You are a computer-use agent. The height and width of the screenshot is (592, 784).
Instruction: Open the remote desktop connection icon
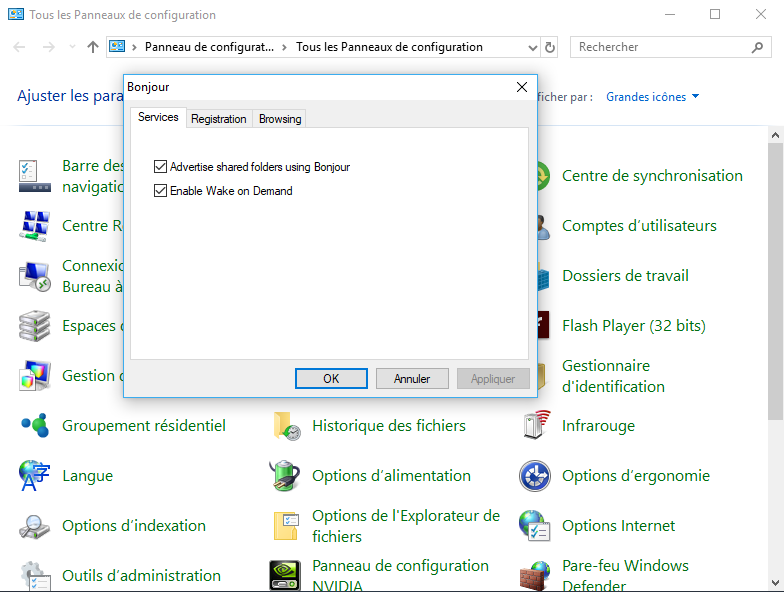coord(34,276)
